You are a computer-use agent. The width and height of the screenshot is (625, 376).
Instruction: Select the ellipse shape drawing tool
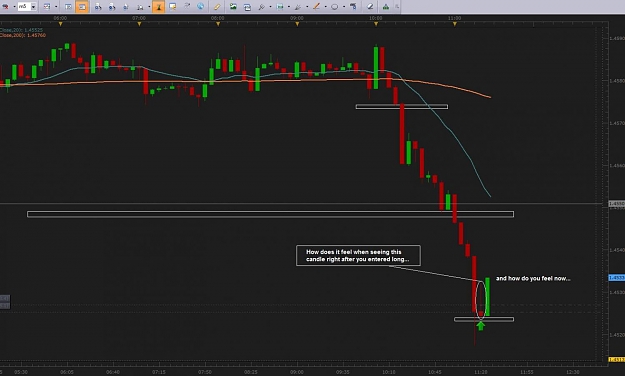coord(334,7)
